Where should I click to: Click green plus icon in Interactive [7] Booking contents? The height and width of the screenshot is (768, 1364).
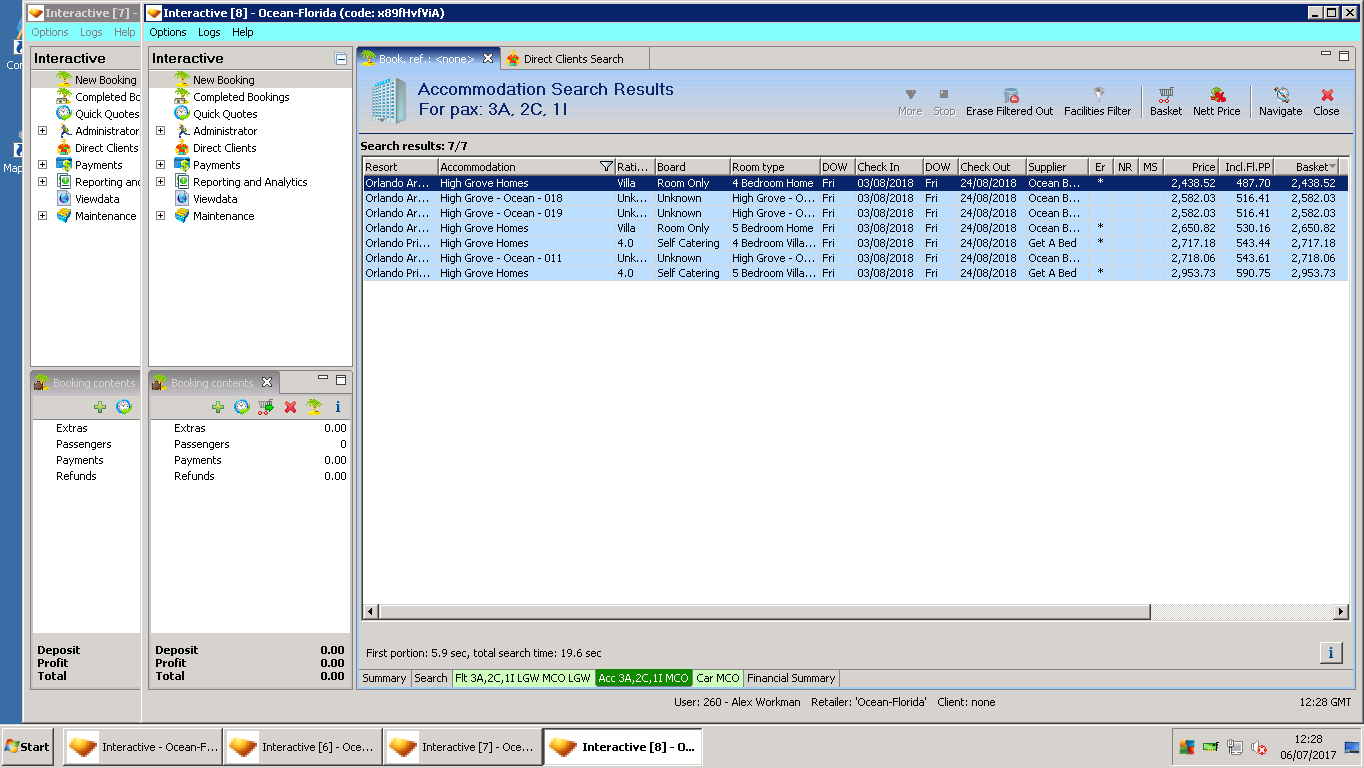(x=100, y=407)
